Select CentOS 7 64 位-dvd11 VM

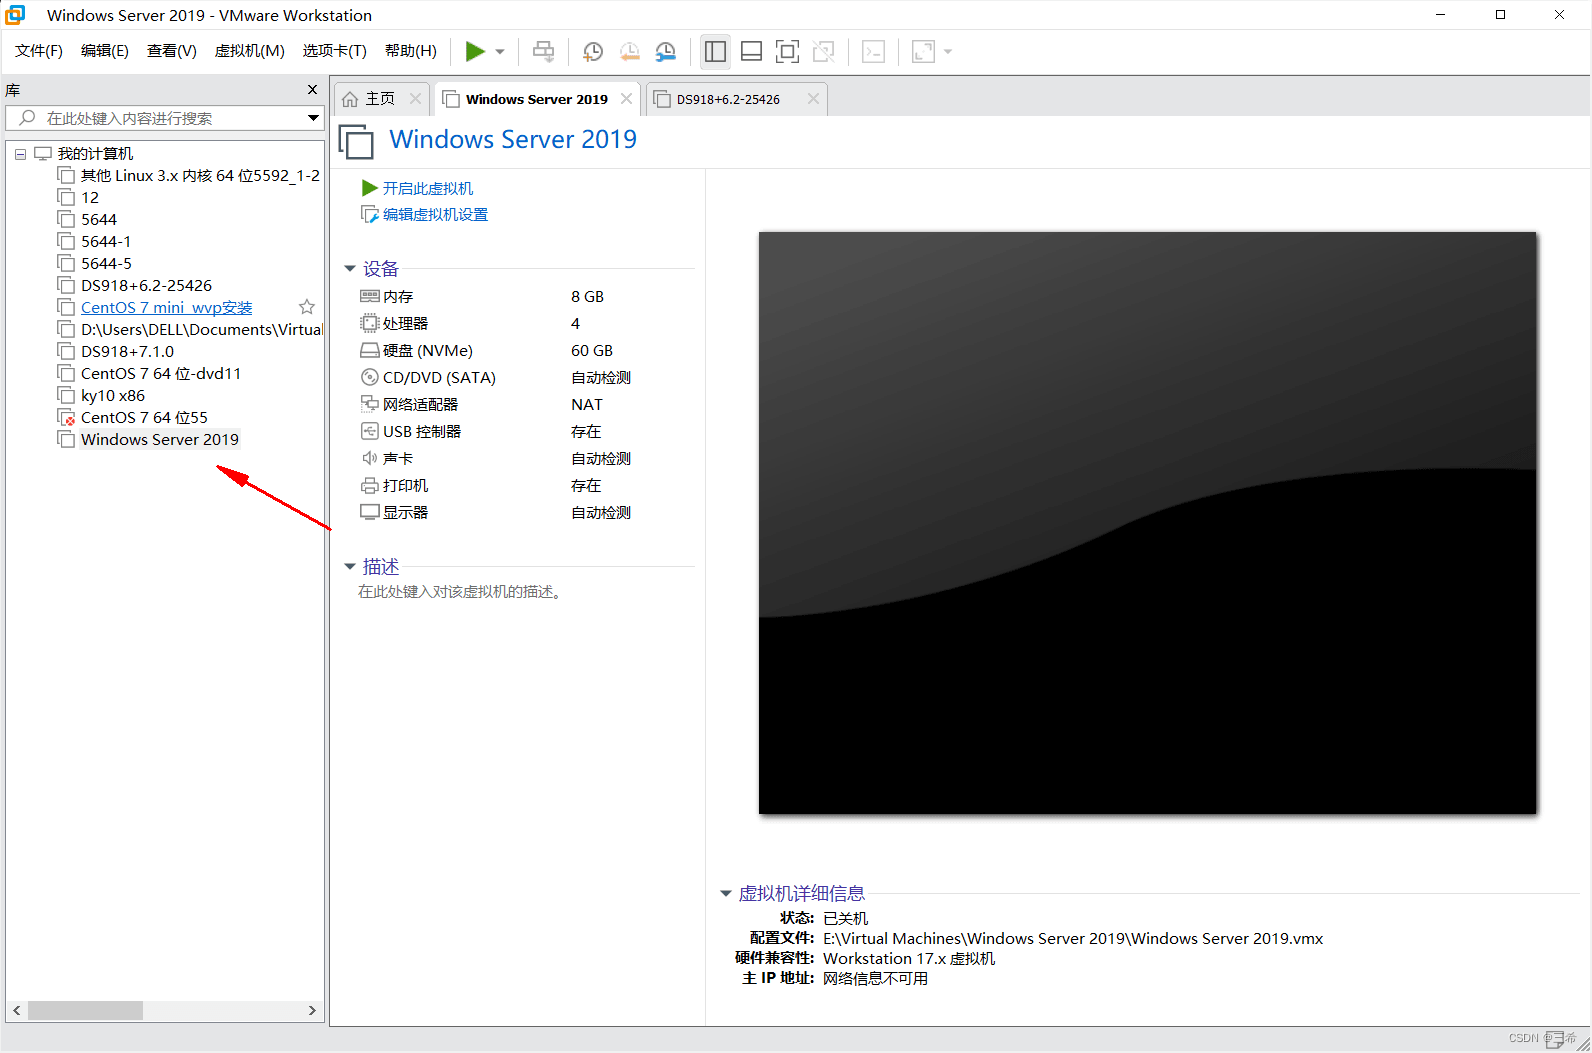pyautogui.click(x=161, y=374)
